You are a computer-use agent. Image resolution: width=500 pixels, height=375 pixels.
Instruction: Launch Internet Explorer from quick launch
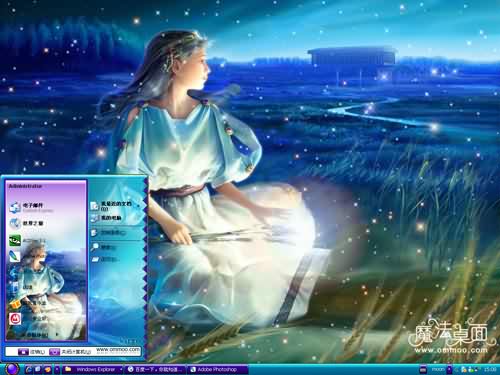[29, 369]
